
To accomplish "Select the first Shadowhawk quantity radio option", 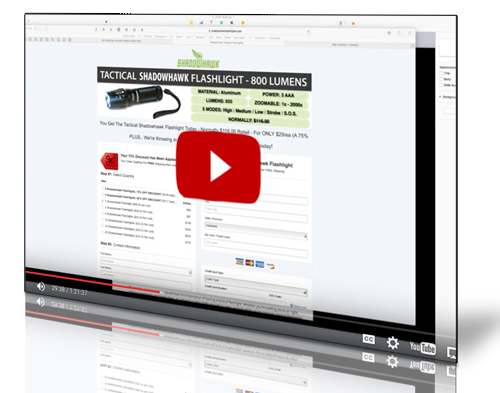I will tap(102, 188).
